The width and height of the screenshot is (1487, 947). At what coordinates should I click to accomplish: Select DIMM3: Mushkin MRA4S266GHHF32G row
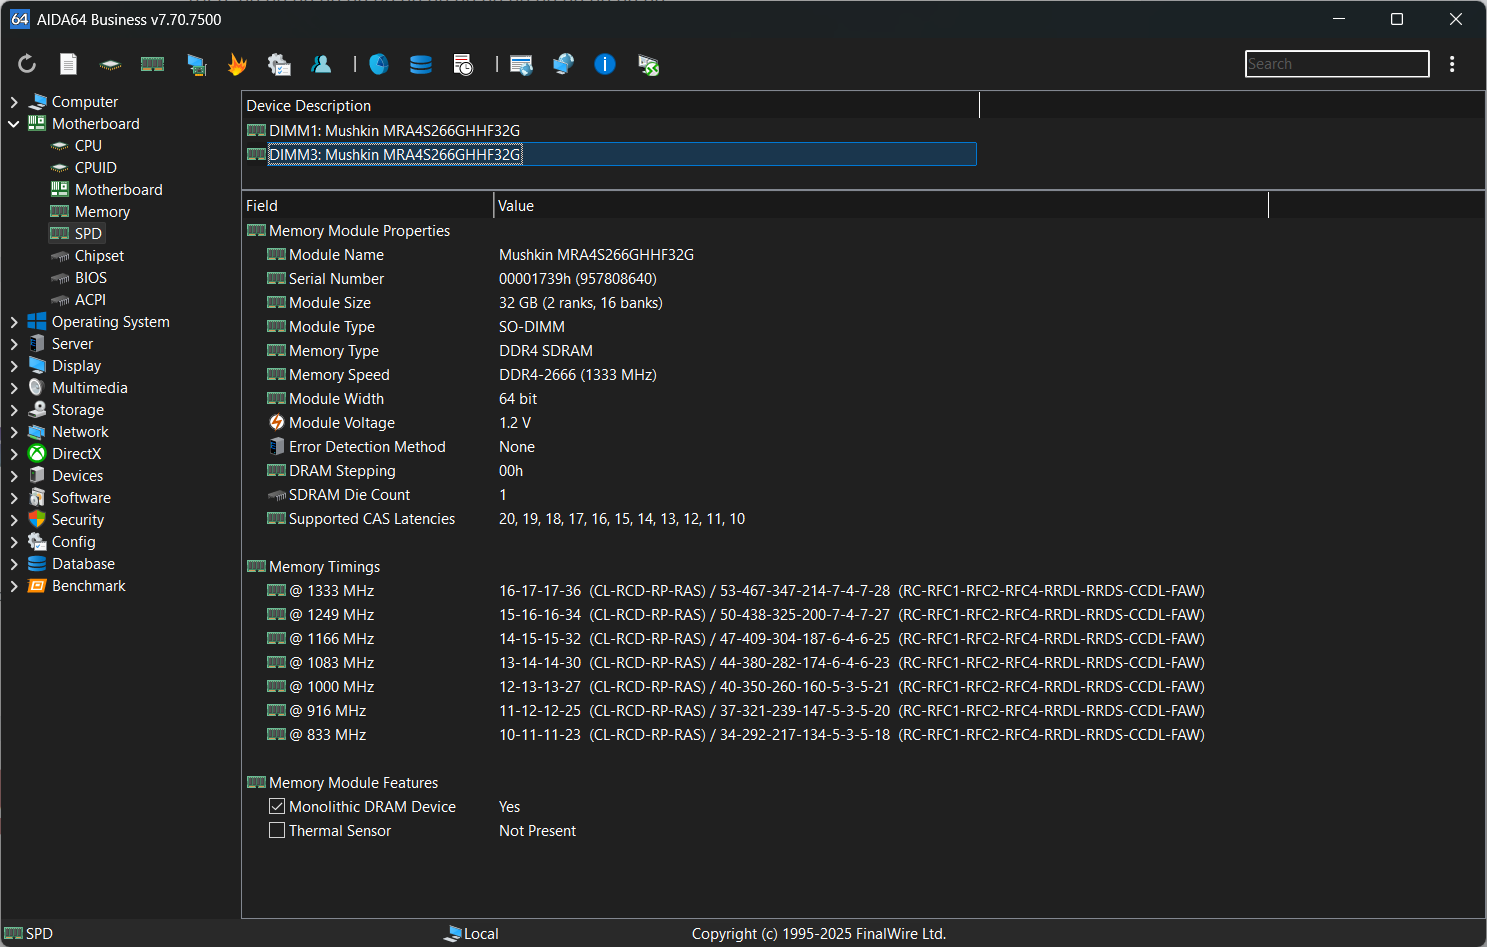(x=610, y=154)
